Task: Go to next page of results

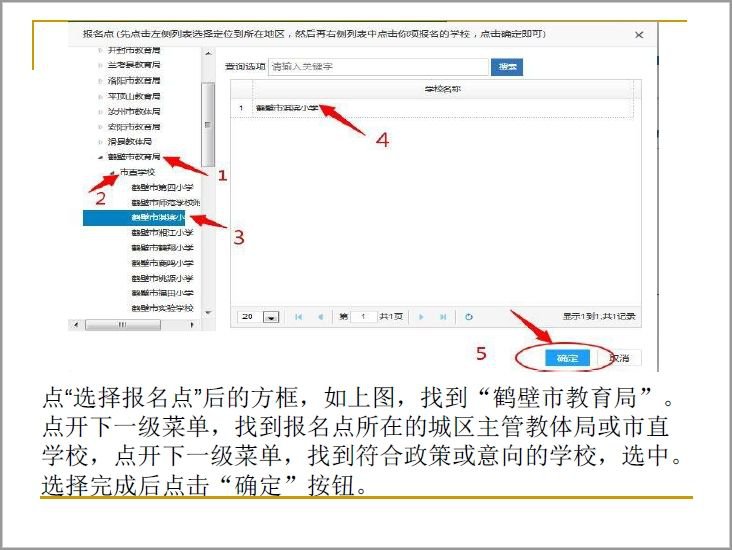Action: click(x=421, y=317)
